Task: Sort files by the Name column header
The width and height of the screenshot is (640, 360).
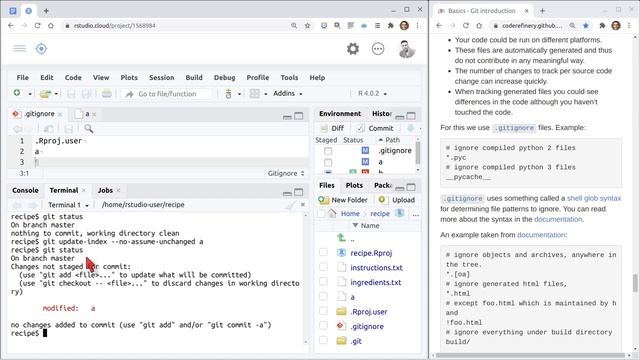Action: click(x=370, y=226)
